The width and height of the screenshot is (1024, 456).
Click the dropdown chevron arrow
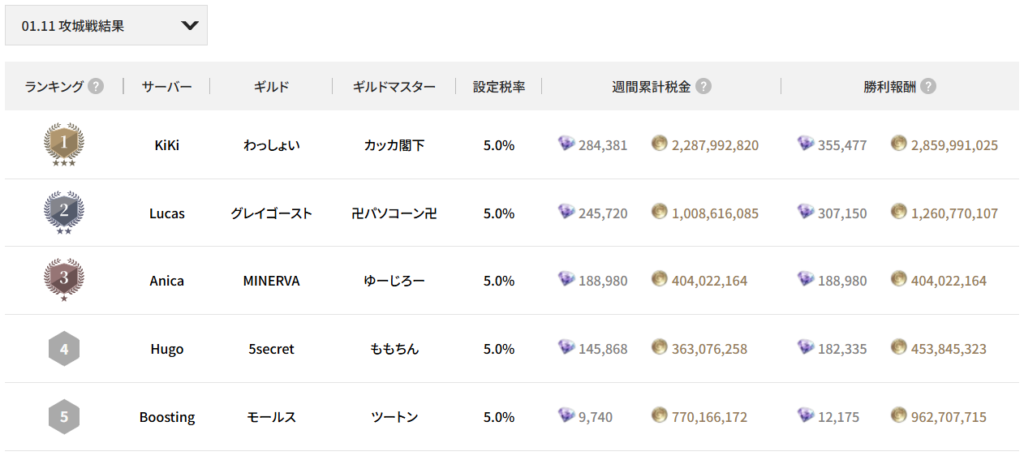click(190, 26)
